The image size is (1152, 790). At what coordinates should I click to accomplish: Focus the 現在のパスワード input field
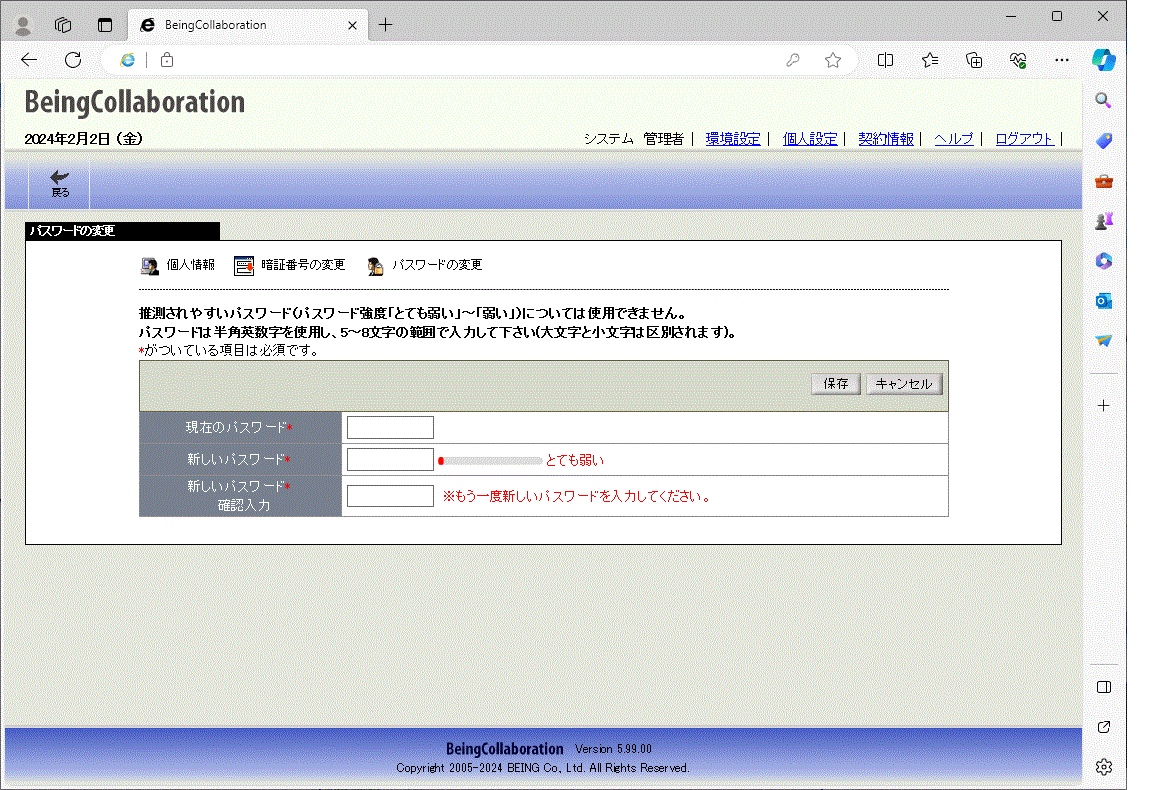(390, 427)
